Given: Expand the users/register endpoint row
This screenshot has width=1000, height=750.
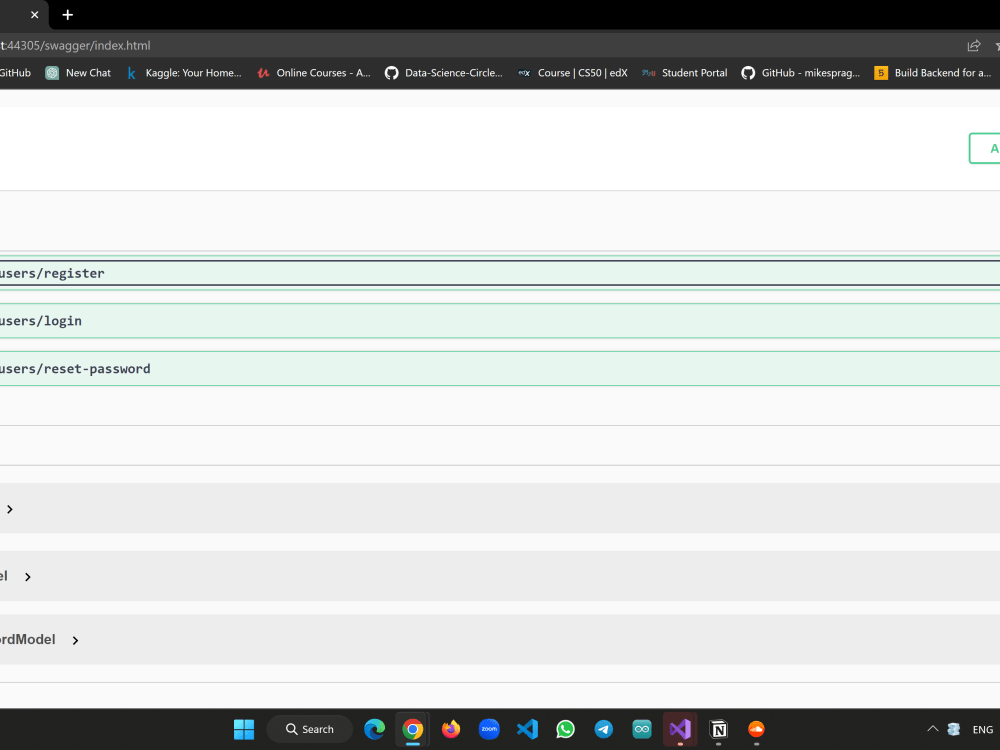Looking at the screenshot, I should [400, 272].
